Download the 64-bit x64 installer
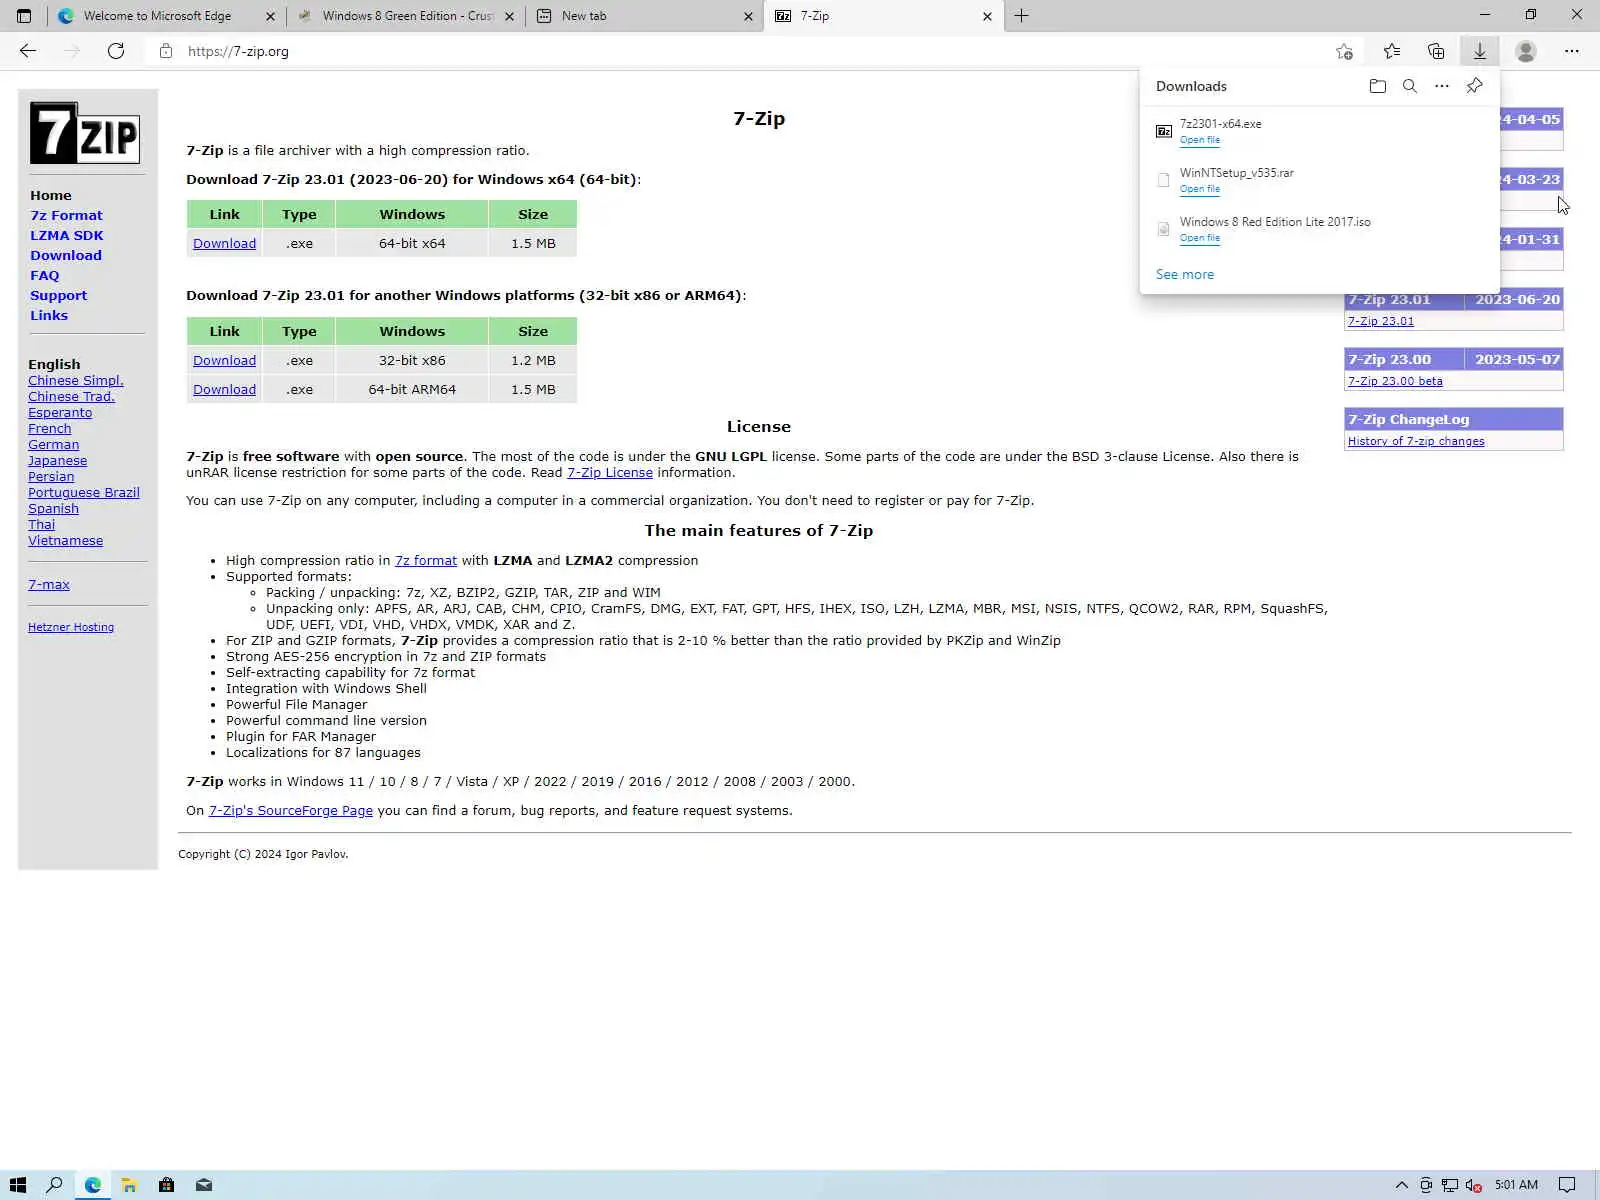 pos(224,243)
